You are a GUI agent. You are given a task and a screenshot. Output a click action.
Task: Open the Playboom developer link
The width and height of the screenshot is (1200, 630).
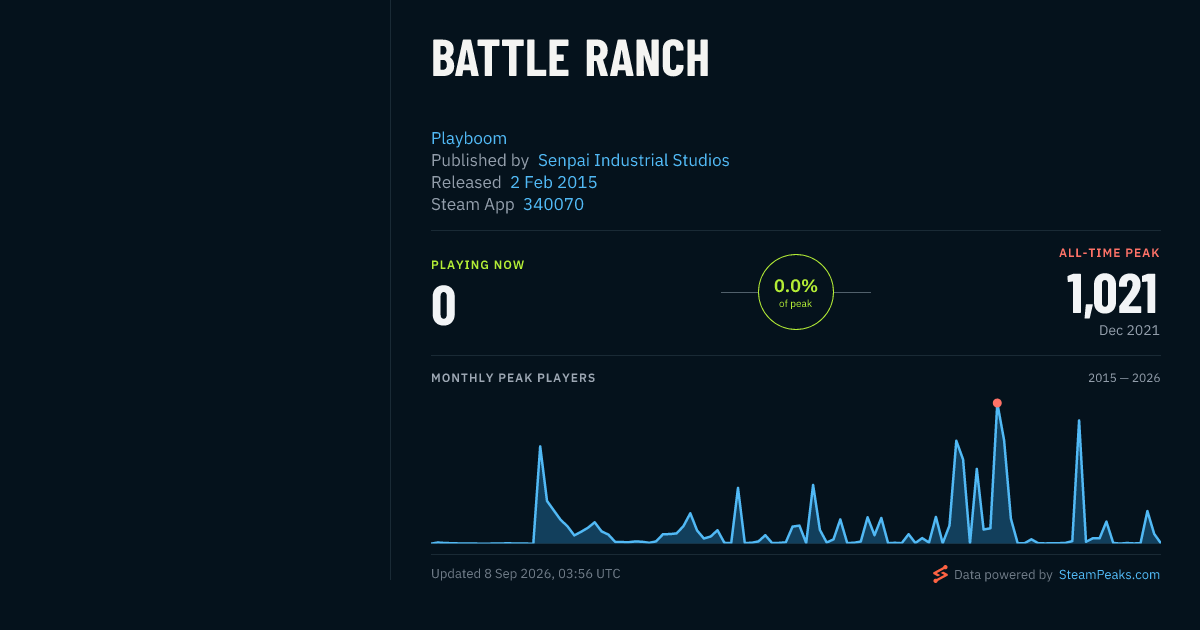coord(469,138)
